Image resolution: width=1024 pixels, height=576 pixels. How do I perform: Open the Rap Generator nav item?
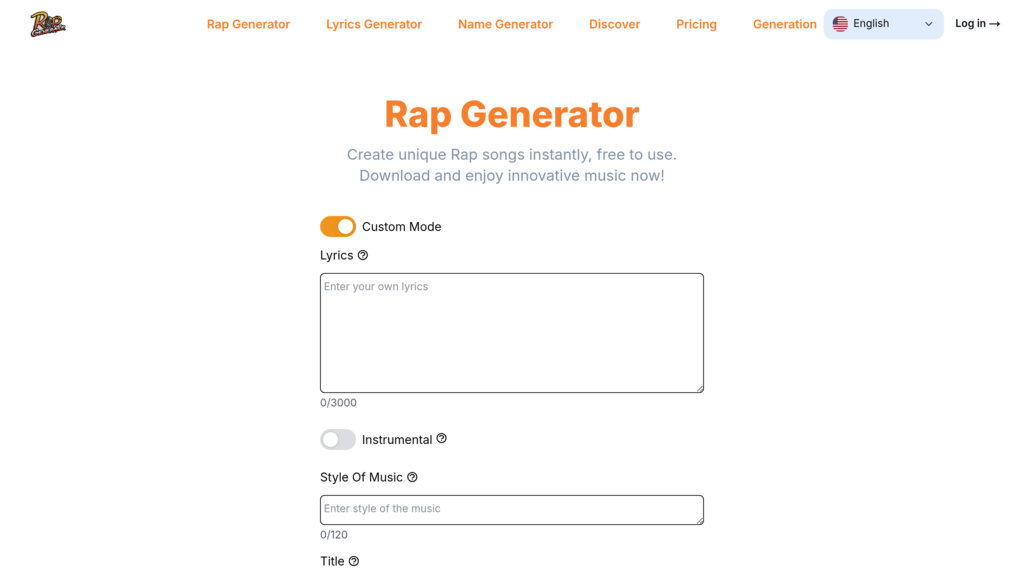point(248,24)
